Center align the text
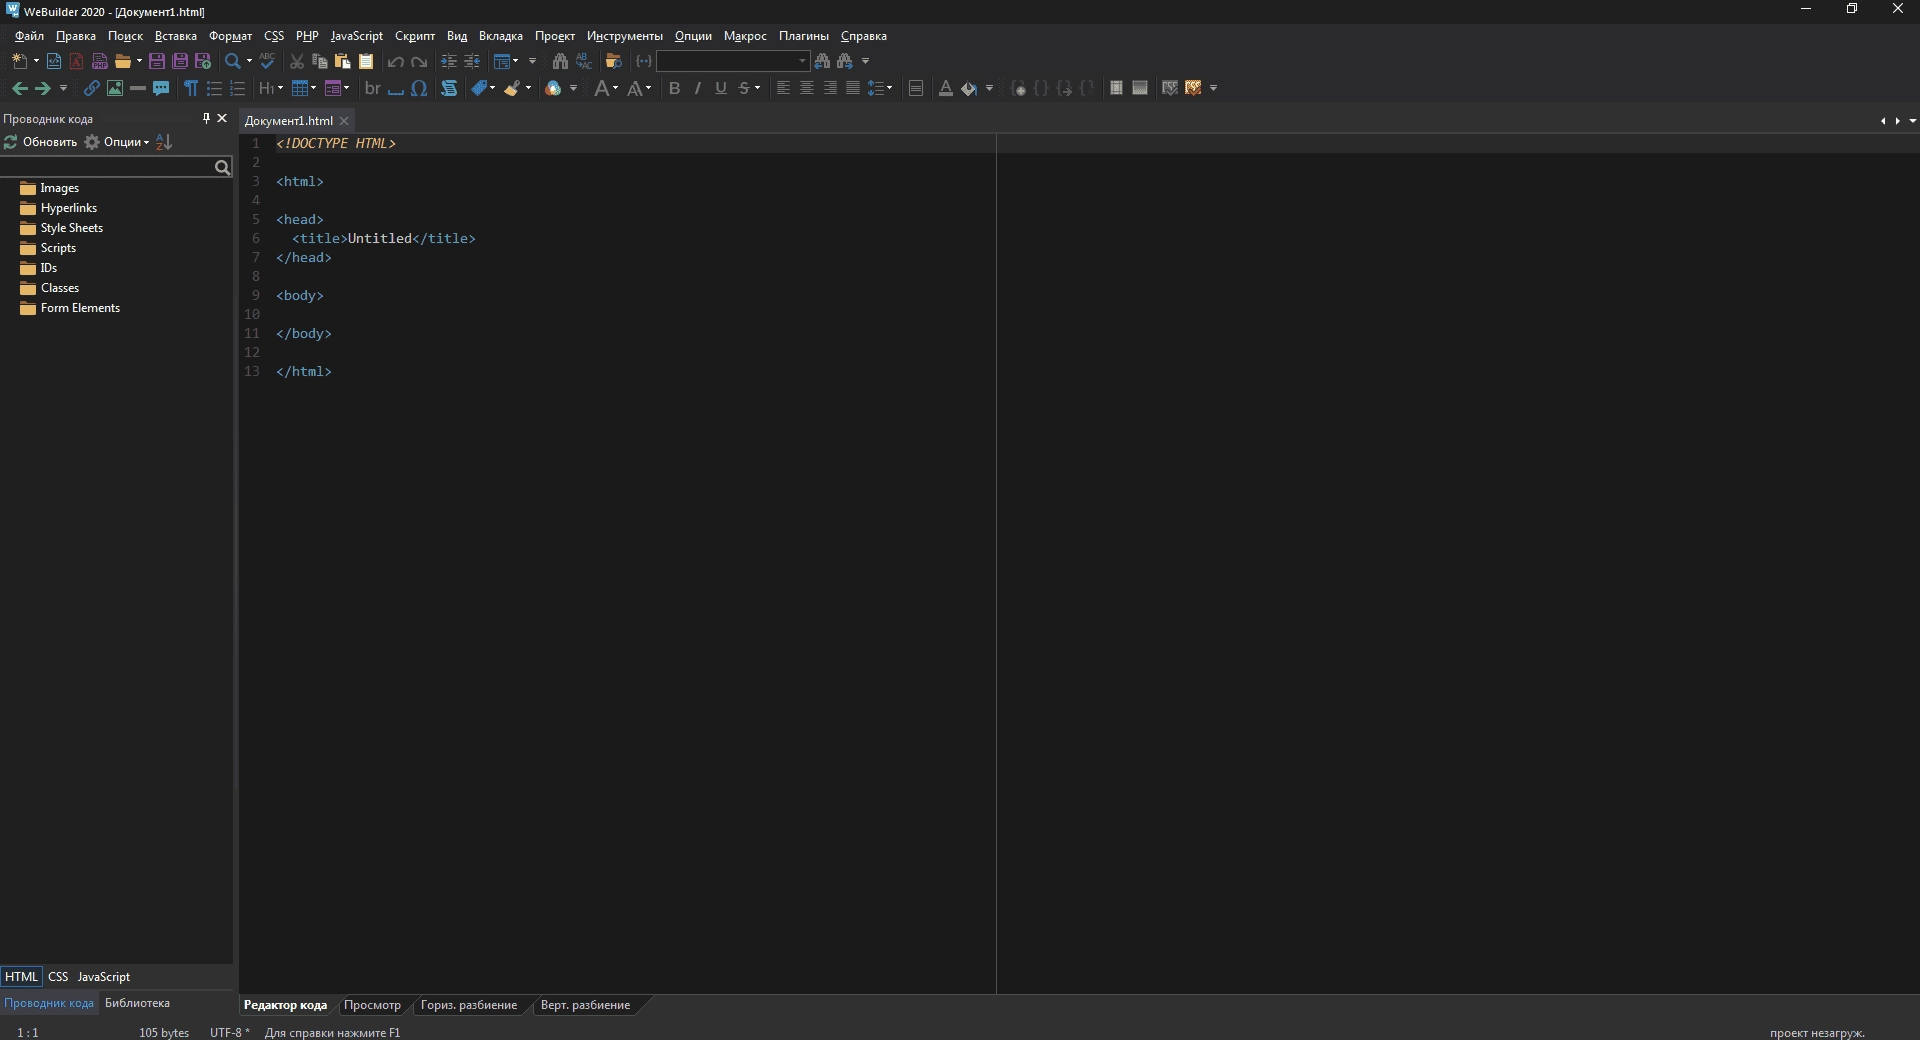Viewport: 1920px width, 1040px height. click(806, 88)
